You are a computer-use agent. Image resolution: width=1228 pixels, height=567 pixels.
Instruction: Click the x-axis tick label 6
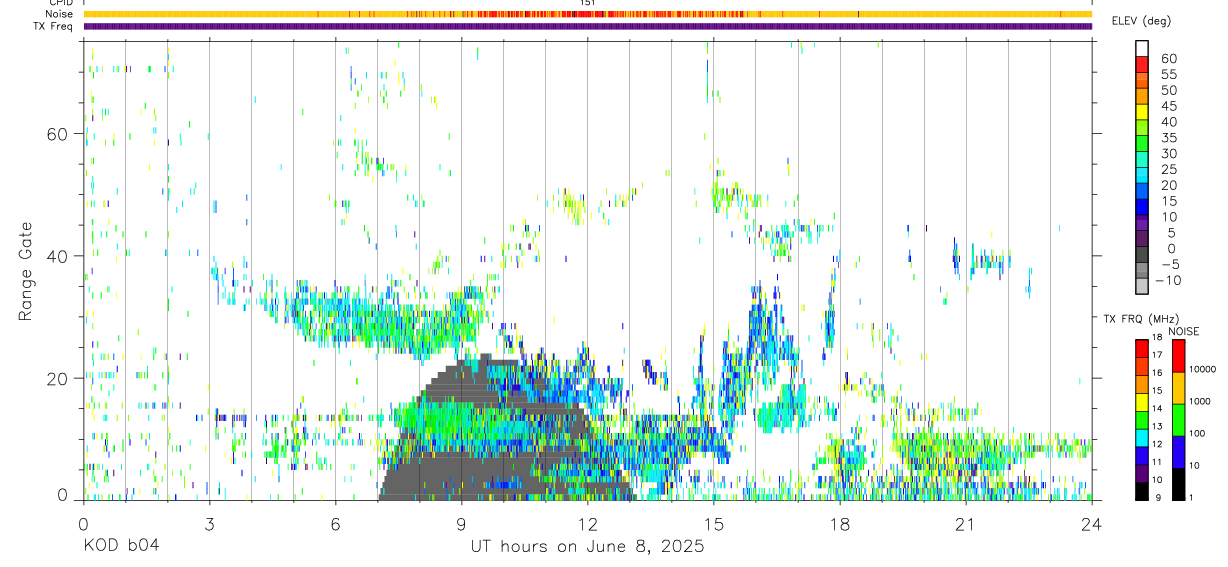pos(335,523)
